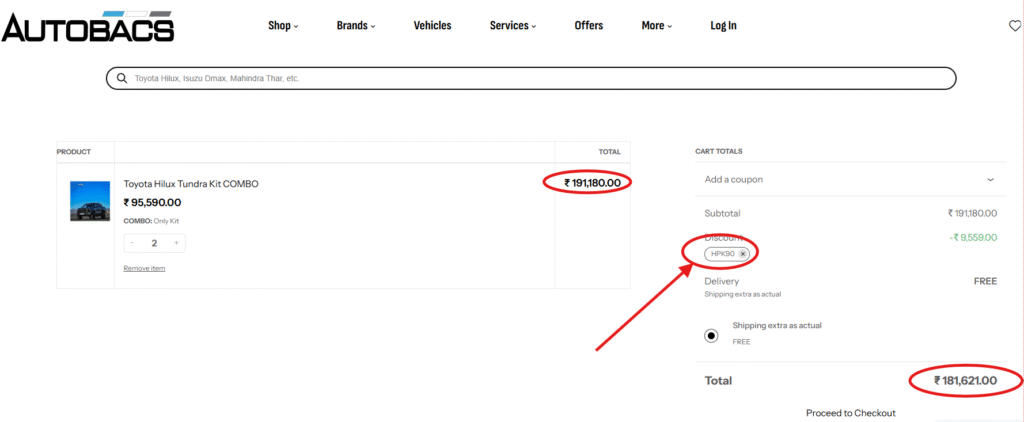Click the CART TOTALS heading
This screenshot has width=1024, height=422.
[x=718, y=151]
